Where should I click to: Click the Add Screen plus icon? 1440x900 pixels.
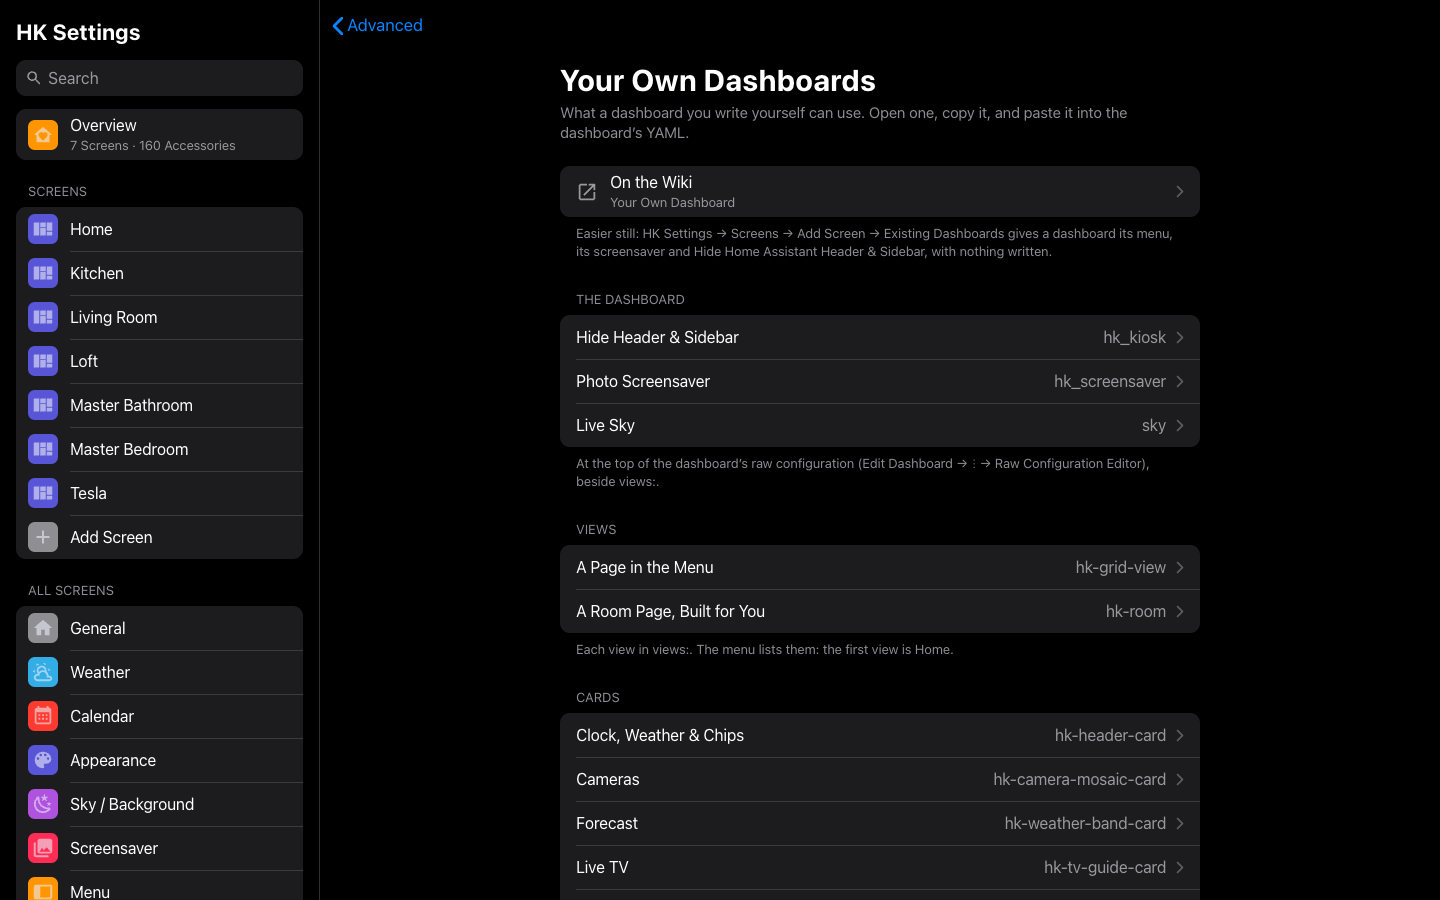pyautogui.click(x=43, y=537)
